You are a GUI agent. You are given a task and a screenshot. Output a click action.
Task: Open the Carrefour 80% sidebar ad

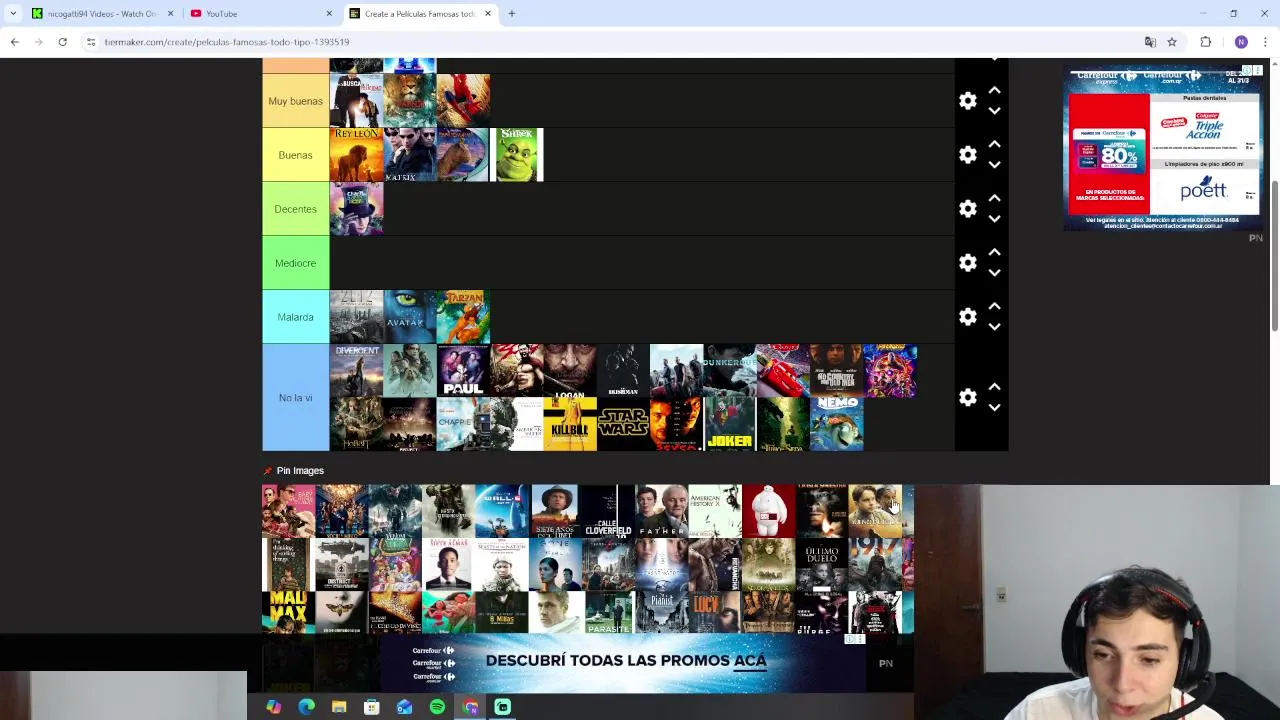(1163, 148)
